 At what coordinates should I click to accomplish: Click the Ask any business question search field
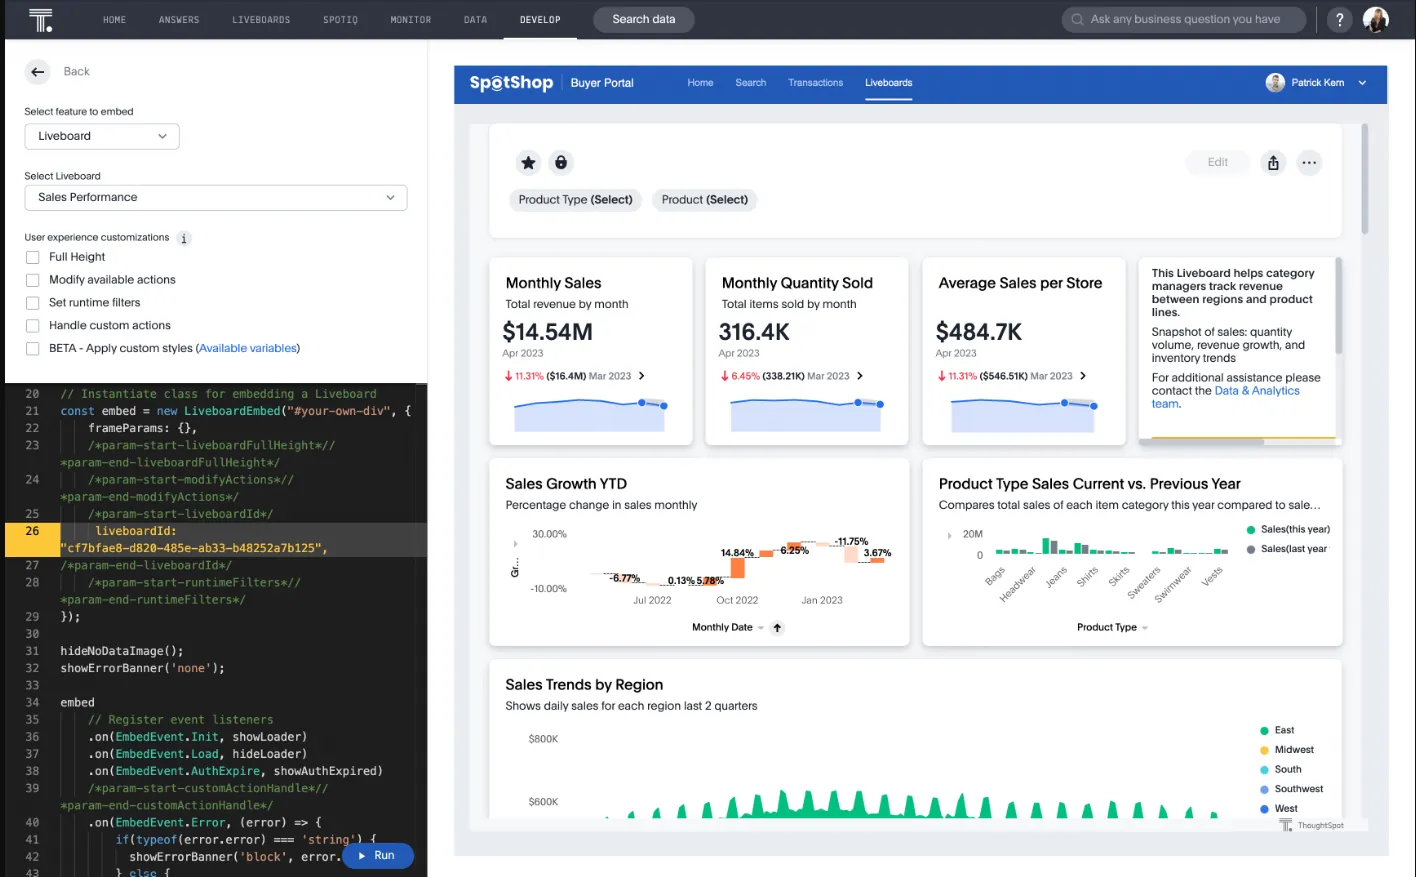[x=1184, y=19]
